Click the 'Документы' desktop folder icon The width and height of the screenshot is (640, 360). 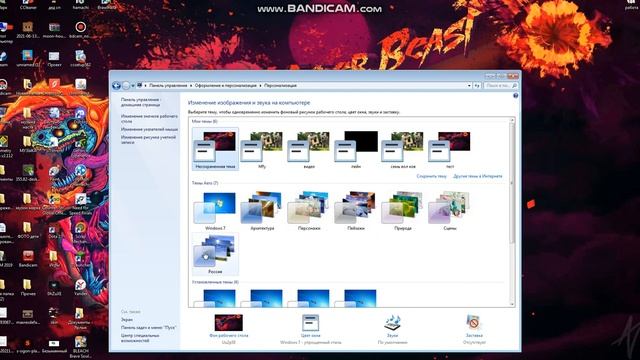click(x=80, y=318)
